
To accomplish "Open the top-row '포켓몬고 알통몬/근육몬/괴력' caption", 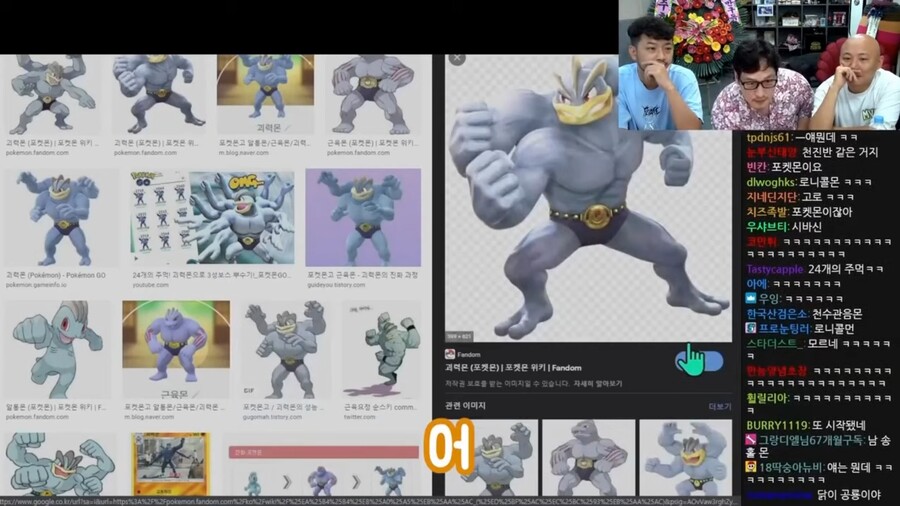I will pyautogui.click(x=265, y=143).
